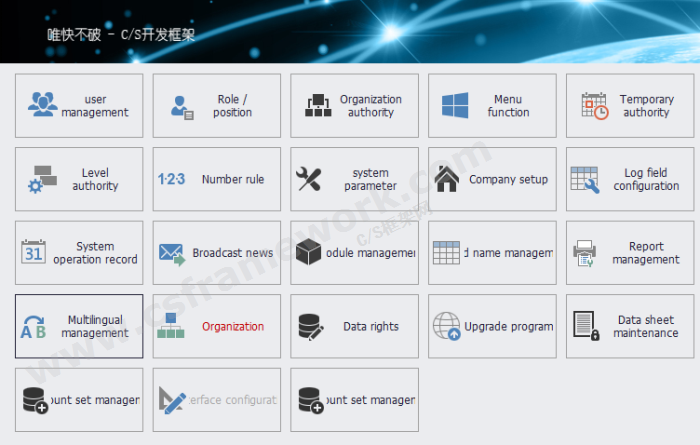The height and width of the screenshot is (445, 700).
Task: Open the Number rule tile
Action: (x=217, y=180)
